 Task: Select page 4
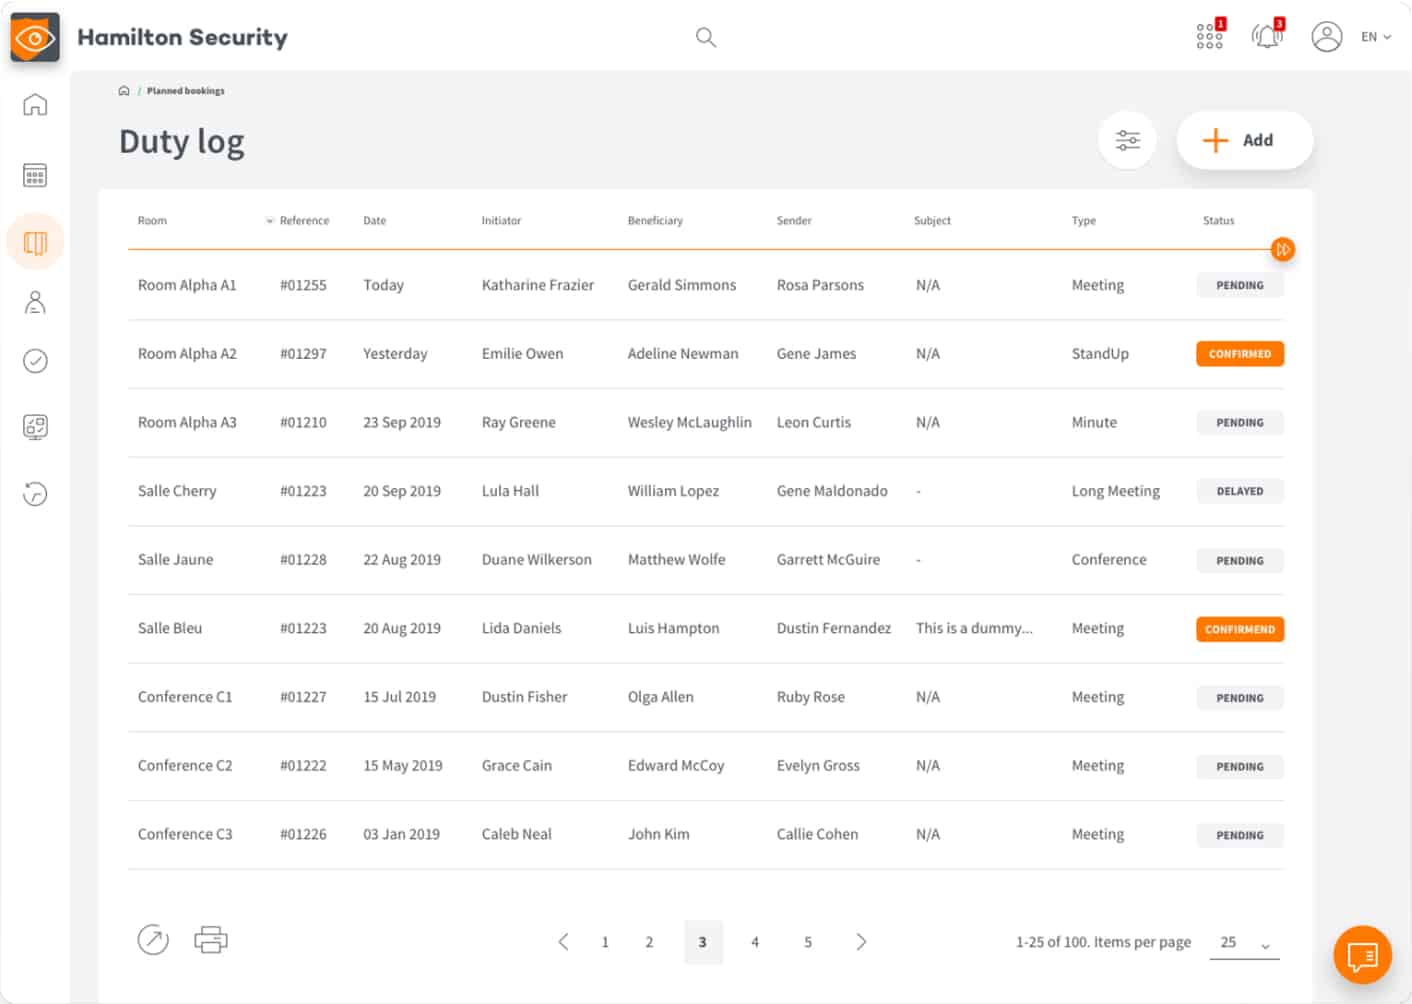[755, 942]
